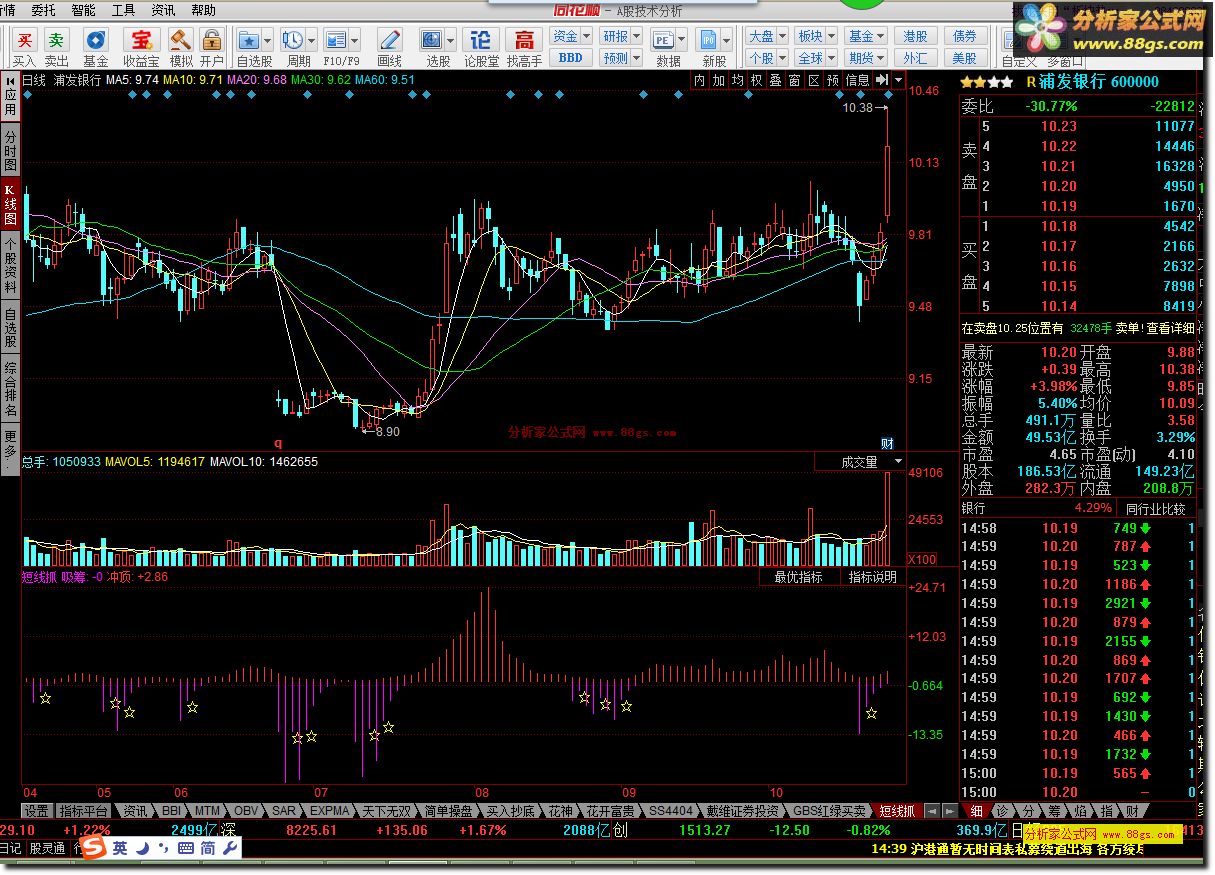
Task: Open the 收益宝 icon
Action: (x=142, y=41)
